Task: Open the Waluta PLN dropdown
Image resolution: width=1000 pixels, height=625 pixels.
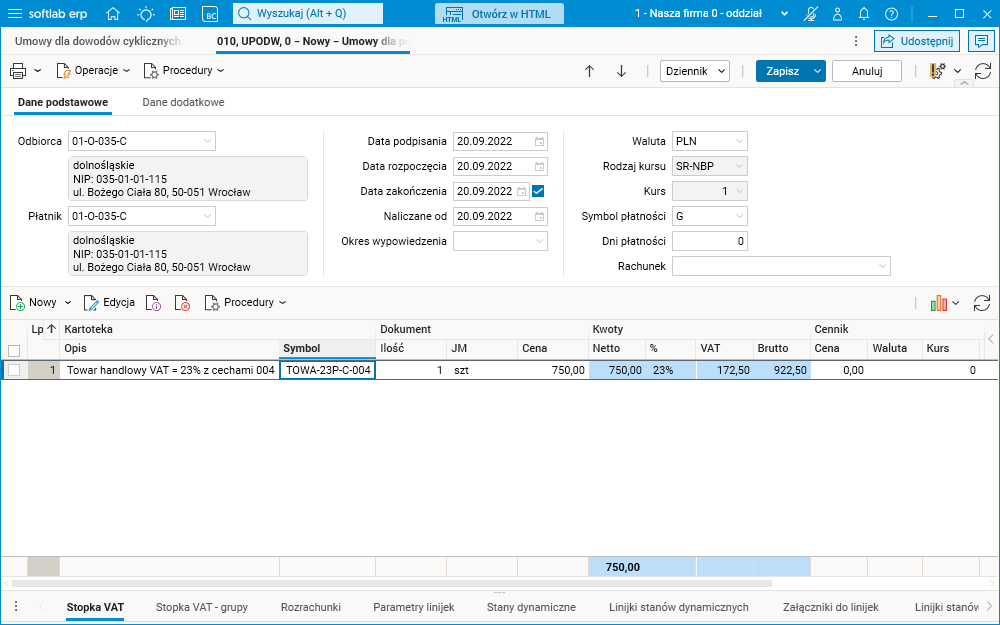Action: [x=739, y=141]
